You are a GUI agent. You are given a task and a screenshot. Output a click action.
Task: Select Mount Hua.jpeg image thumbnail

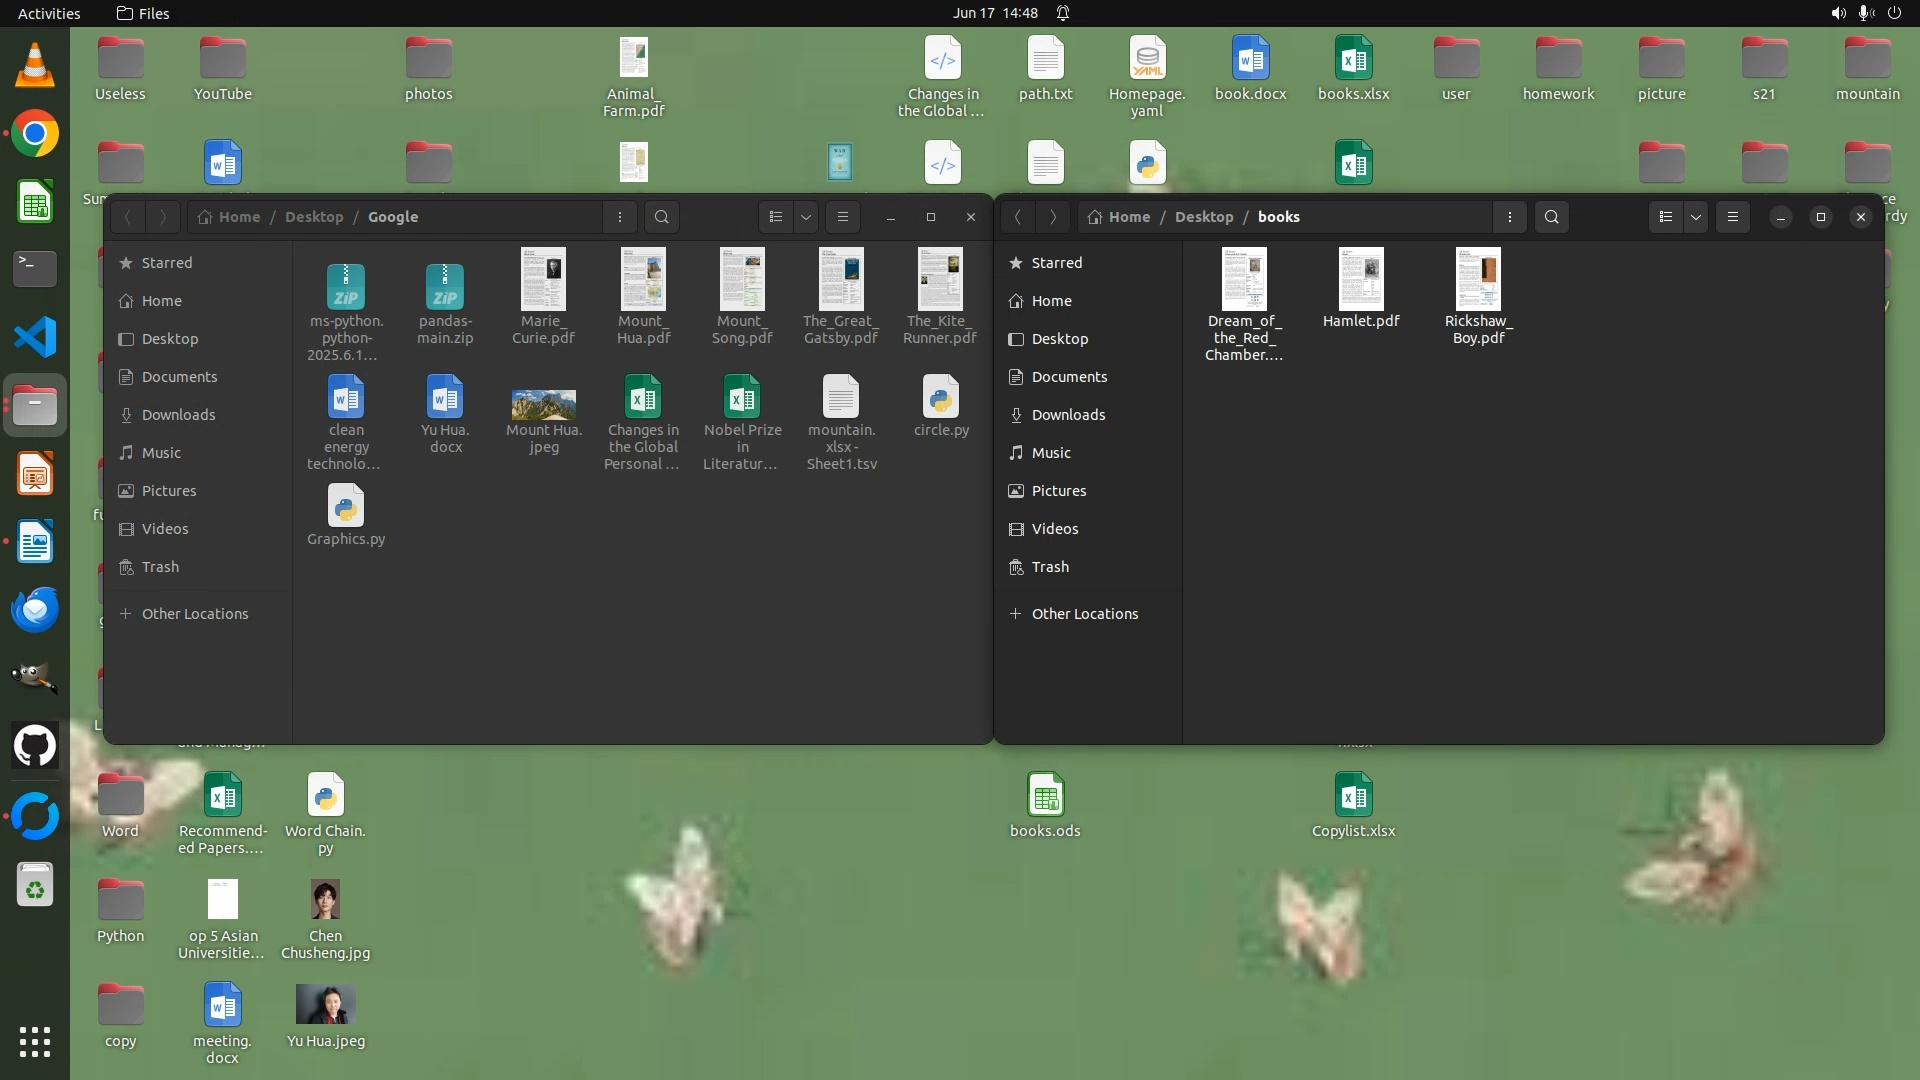point(544,404)
